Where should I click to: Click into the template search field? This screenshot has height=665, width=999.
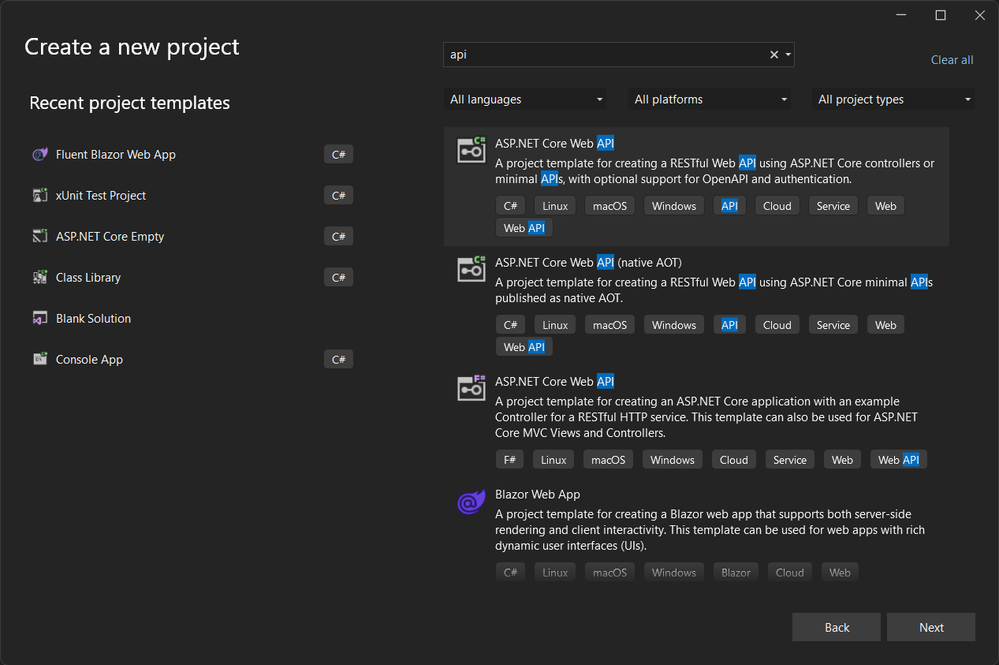[x=605, y=55]
